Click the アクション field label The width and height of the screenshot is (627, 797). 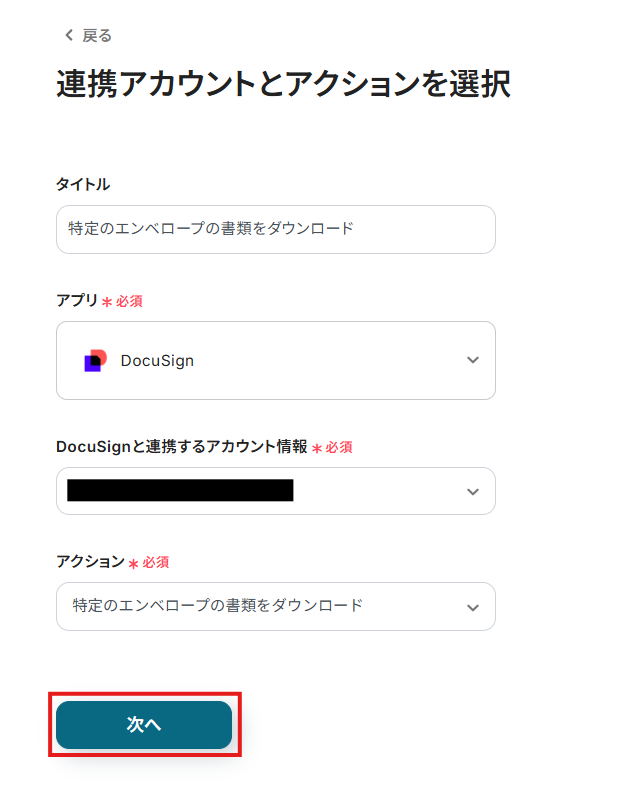click(90, 562)
